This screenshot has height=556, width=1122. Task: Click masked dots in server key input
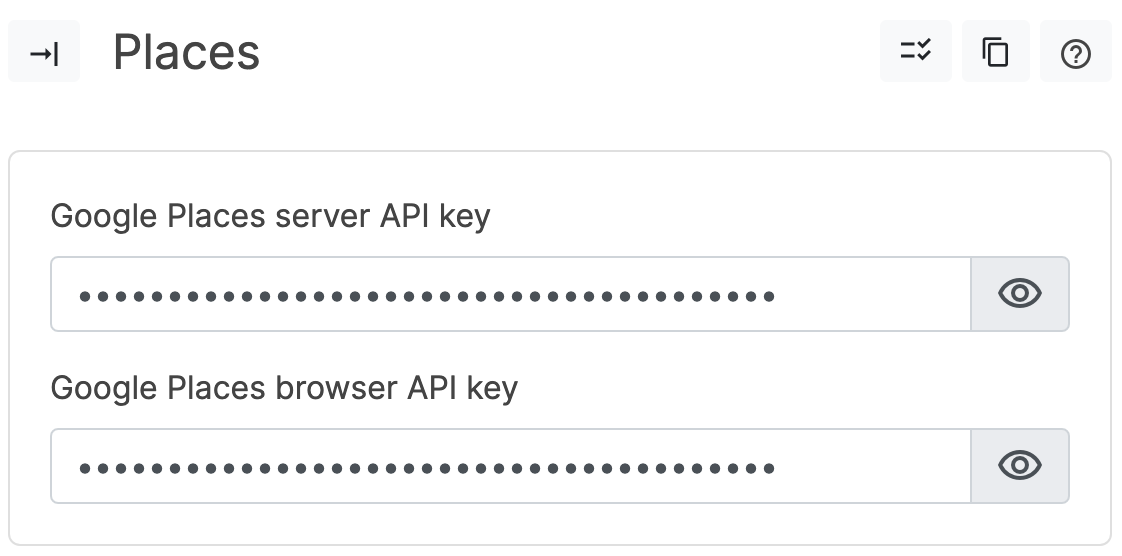click(x=426, y=296)
